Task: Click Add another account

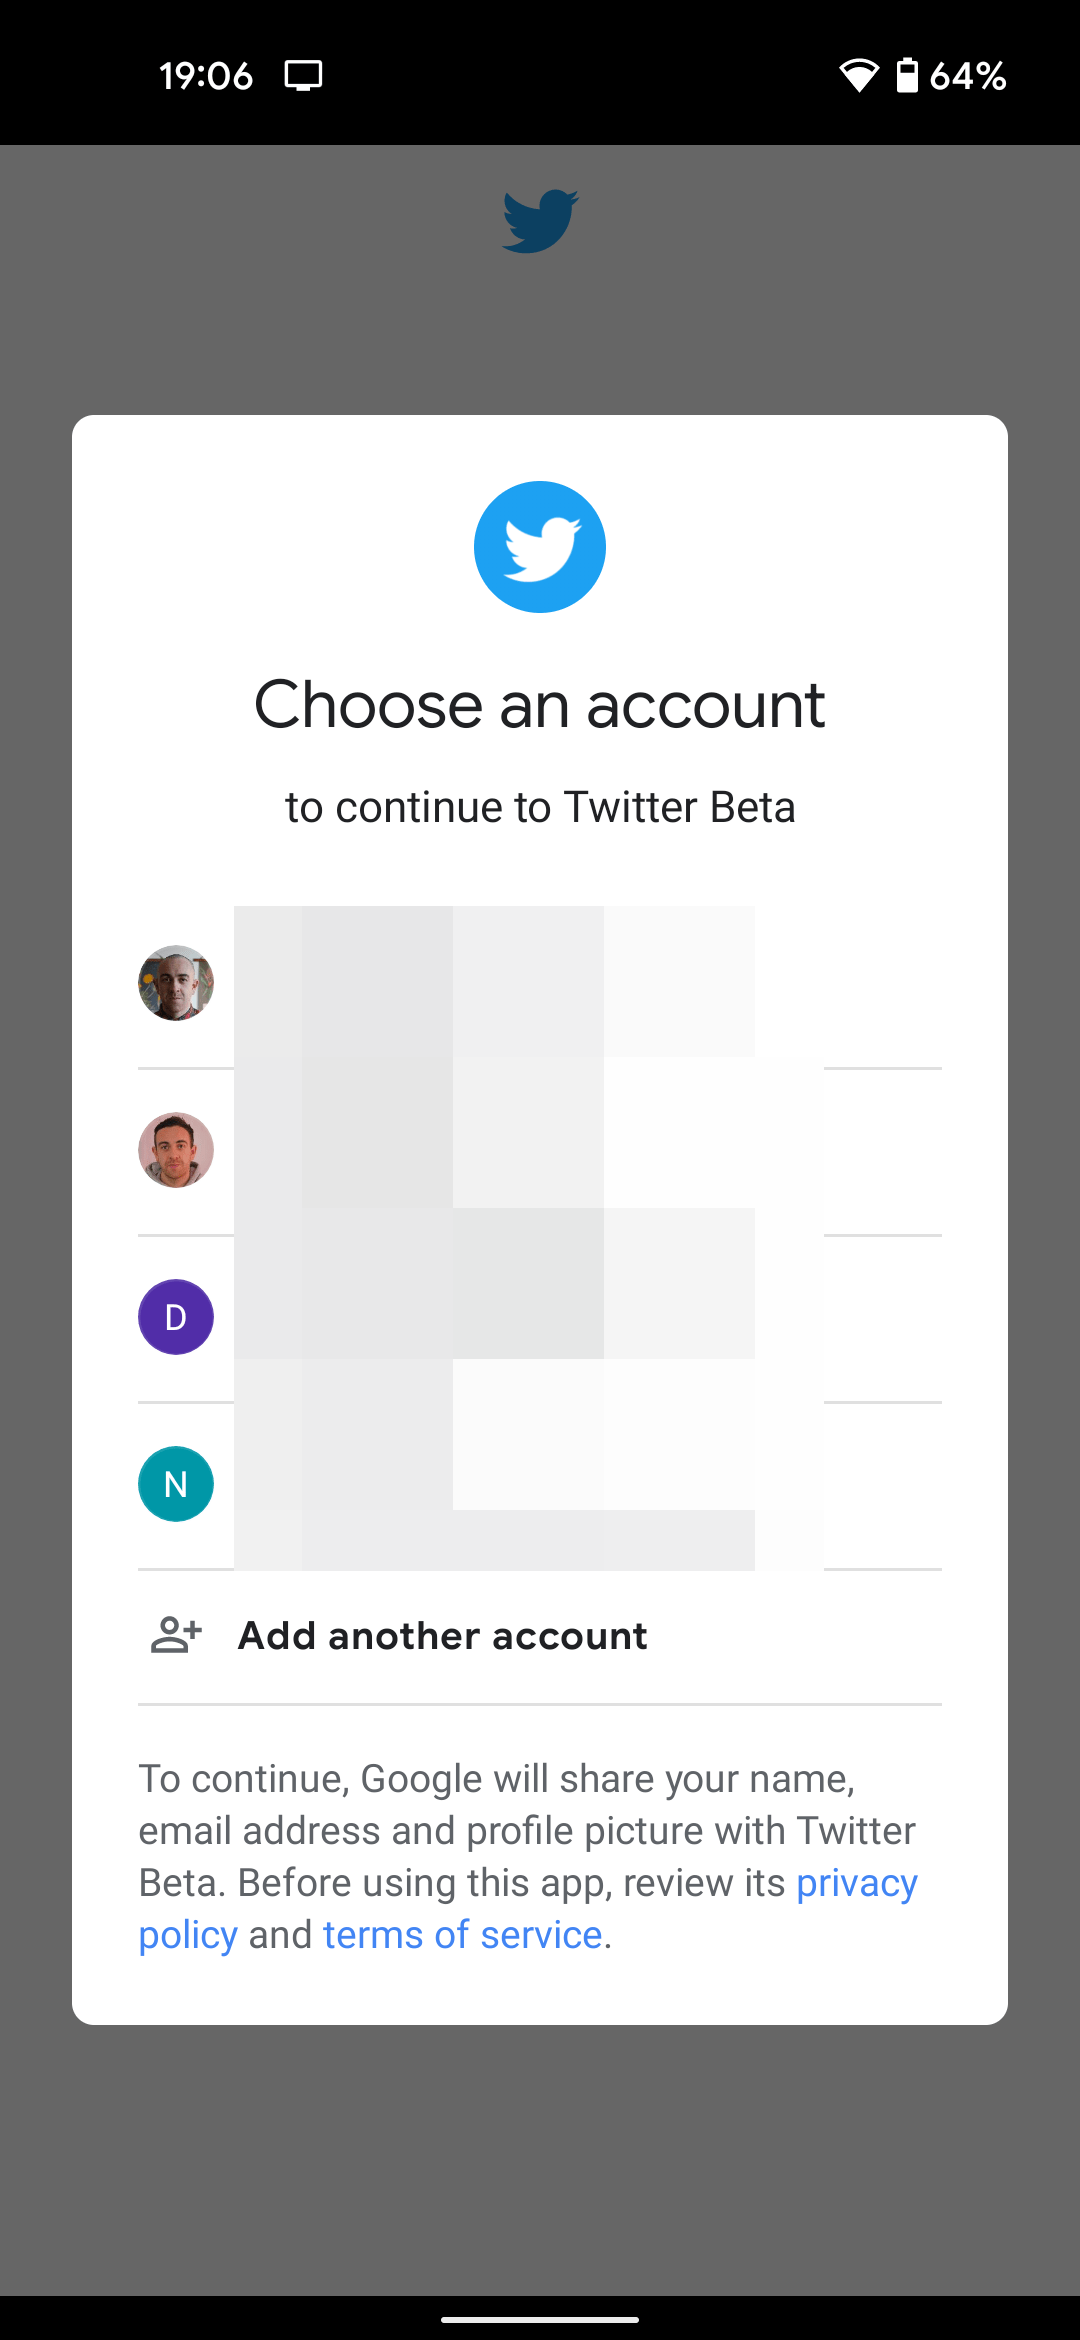Action: [442, 1635]
